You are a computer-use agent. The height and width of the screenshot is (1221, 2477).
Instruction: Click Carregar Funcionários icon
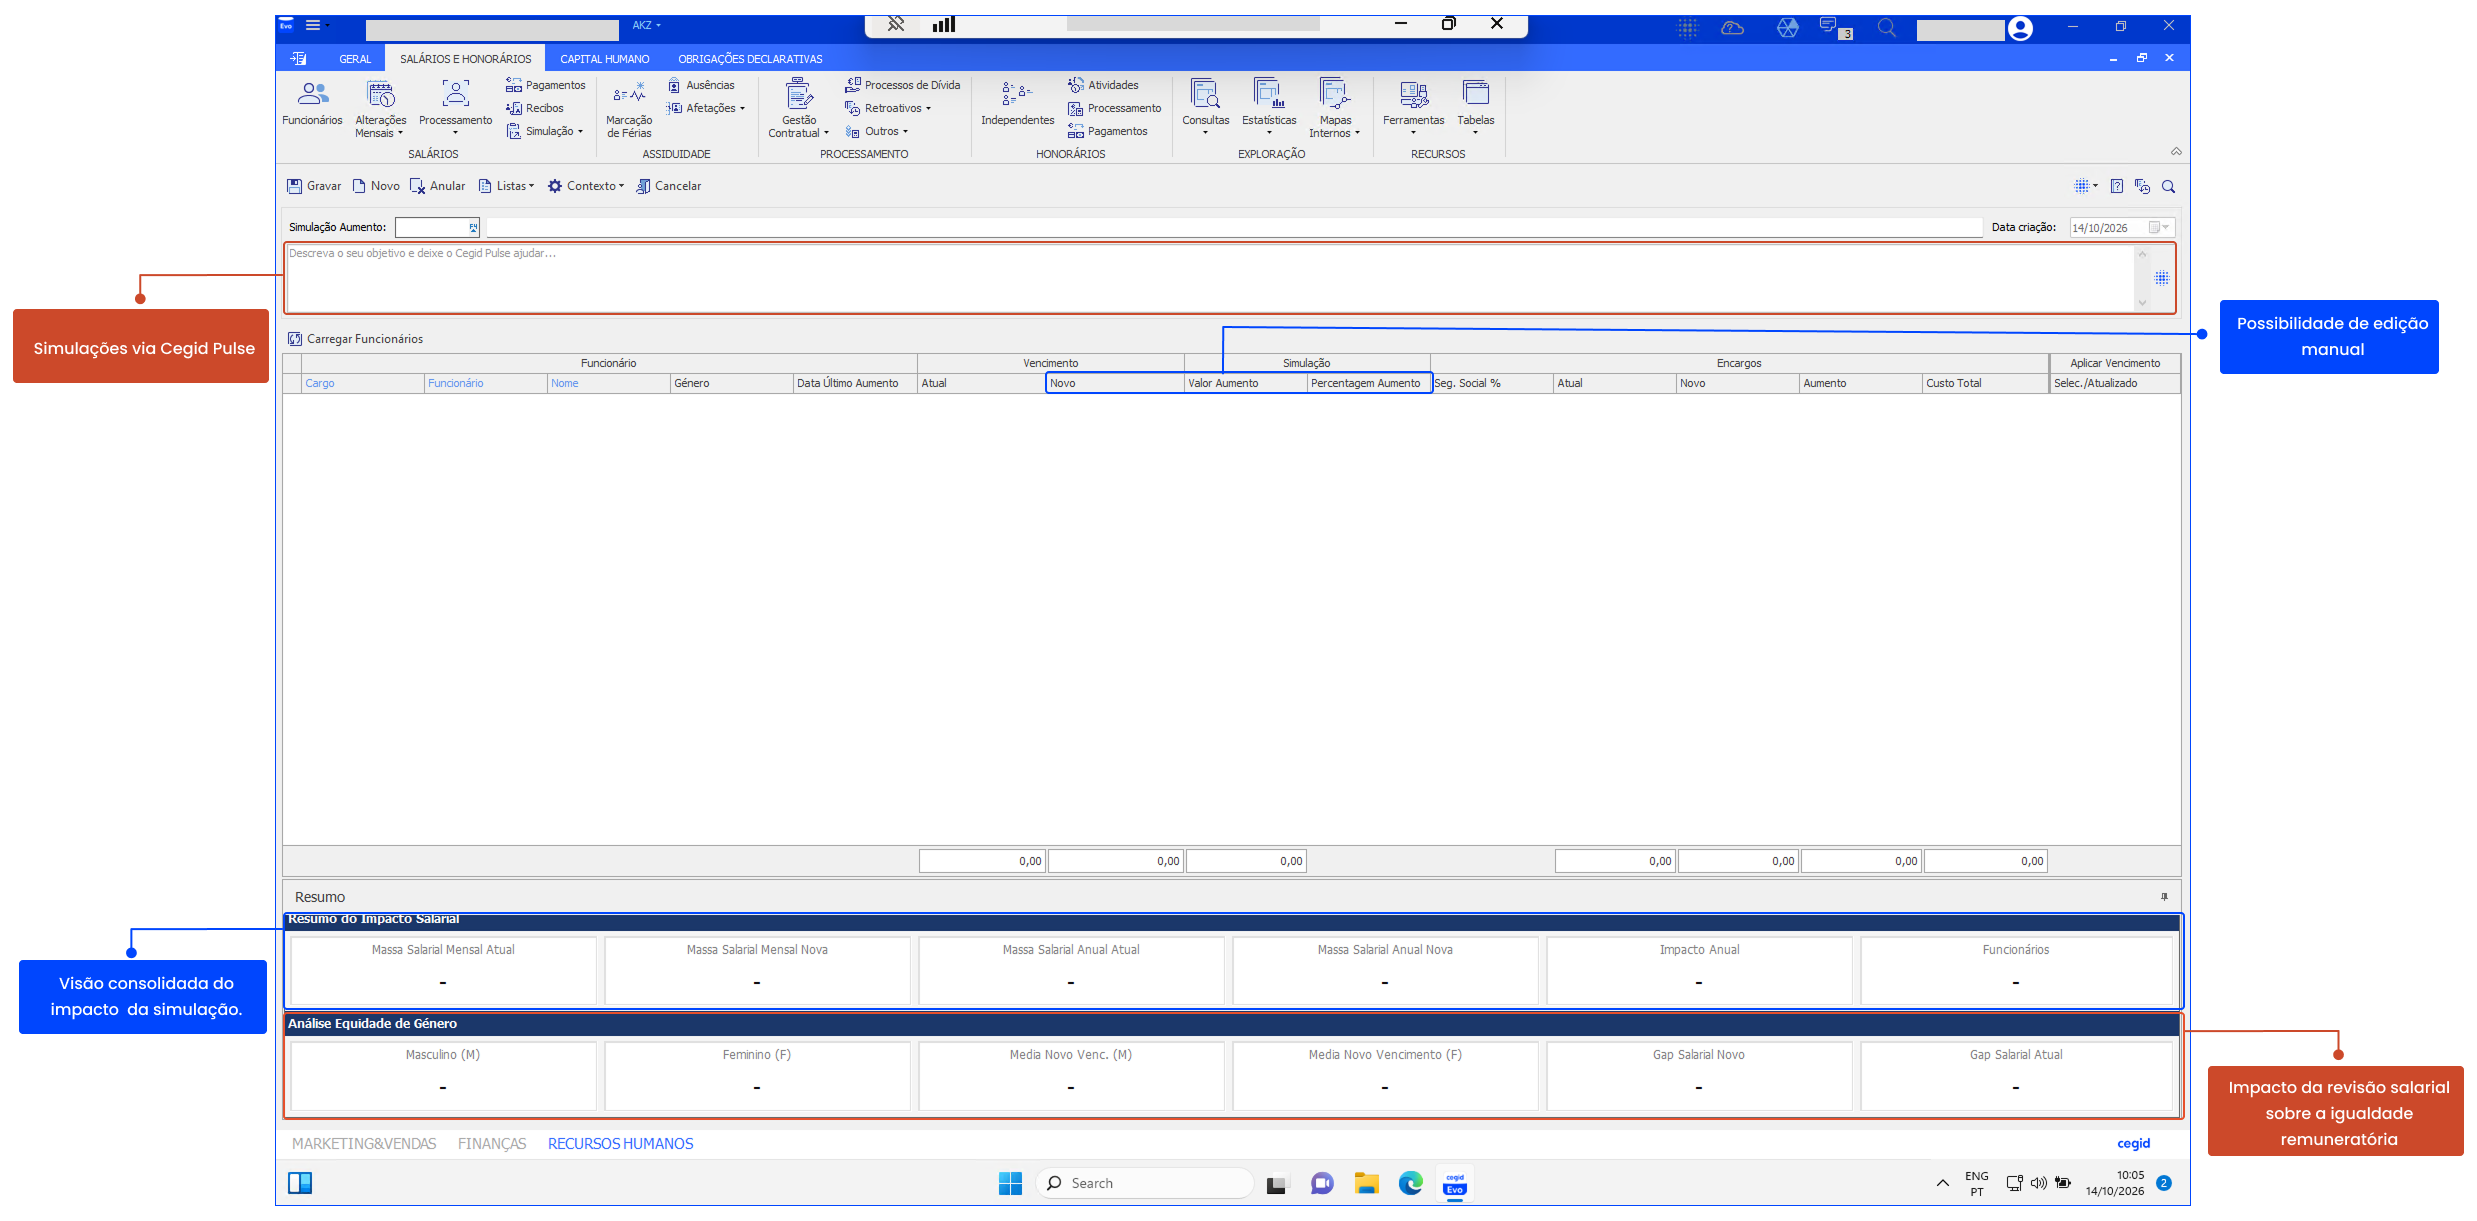pos(295,339)
